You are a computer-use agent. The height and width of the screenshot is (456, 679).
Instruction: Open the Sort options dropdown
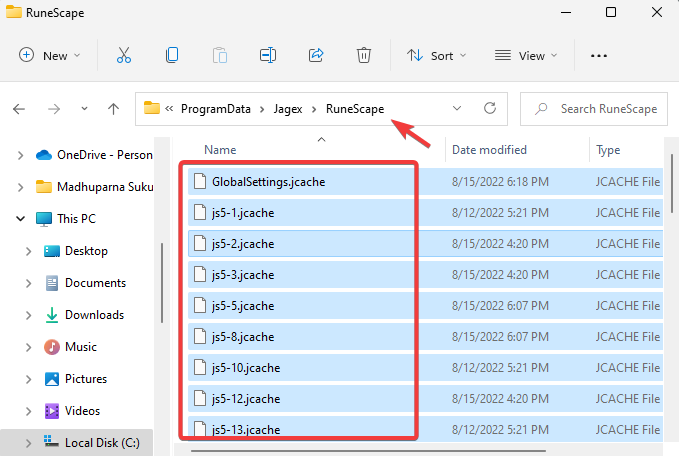click(436, 55)
